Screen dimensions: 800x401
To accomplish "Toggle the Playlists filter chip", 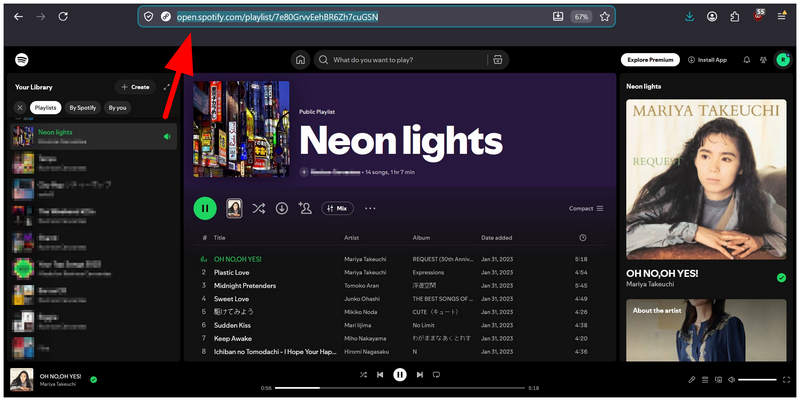I will tap(45, 108).
